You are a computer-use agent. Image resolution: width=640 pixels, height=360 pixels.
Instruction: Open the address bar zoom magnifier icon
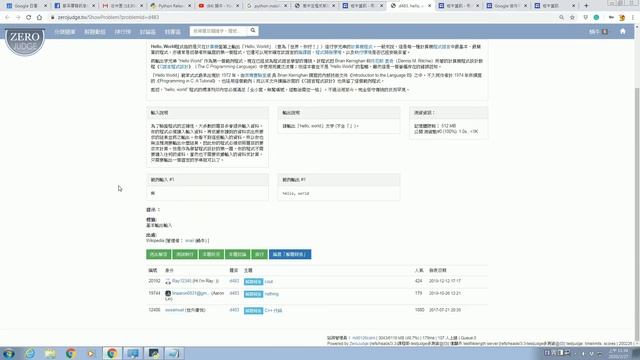[x=561, y=18]
